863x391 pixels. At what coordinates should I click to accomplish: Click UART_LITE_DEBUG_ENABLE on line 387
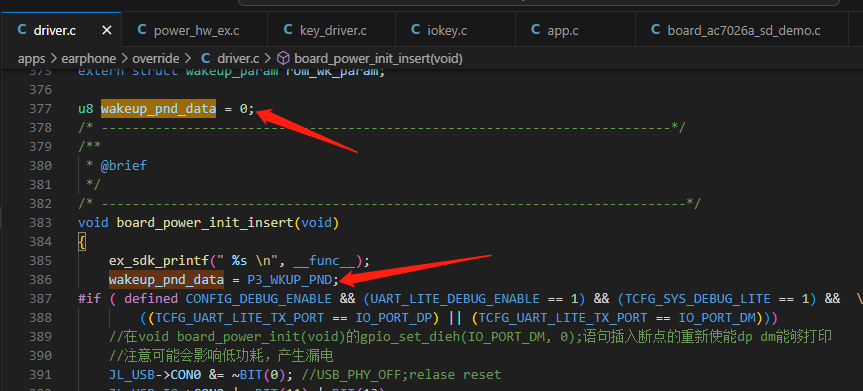coord(455,298)
